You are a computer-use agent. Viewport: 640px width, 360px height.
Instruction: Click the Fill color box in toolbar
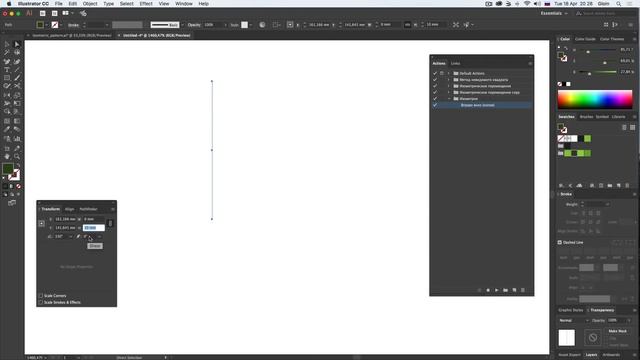click(x=7, y=169)
